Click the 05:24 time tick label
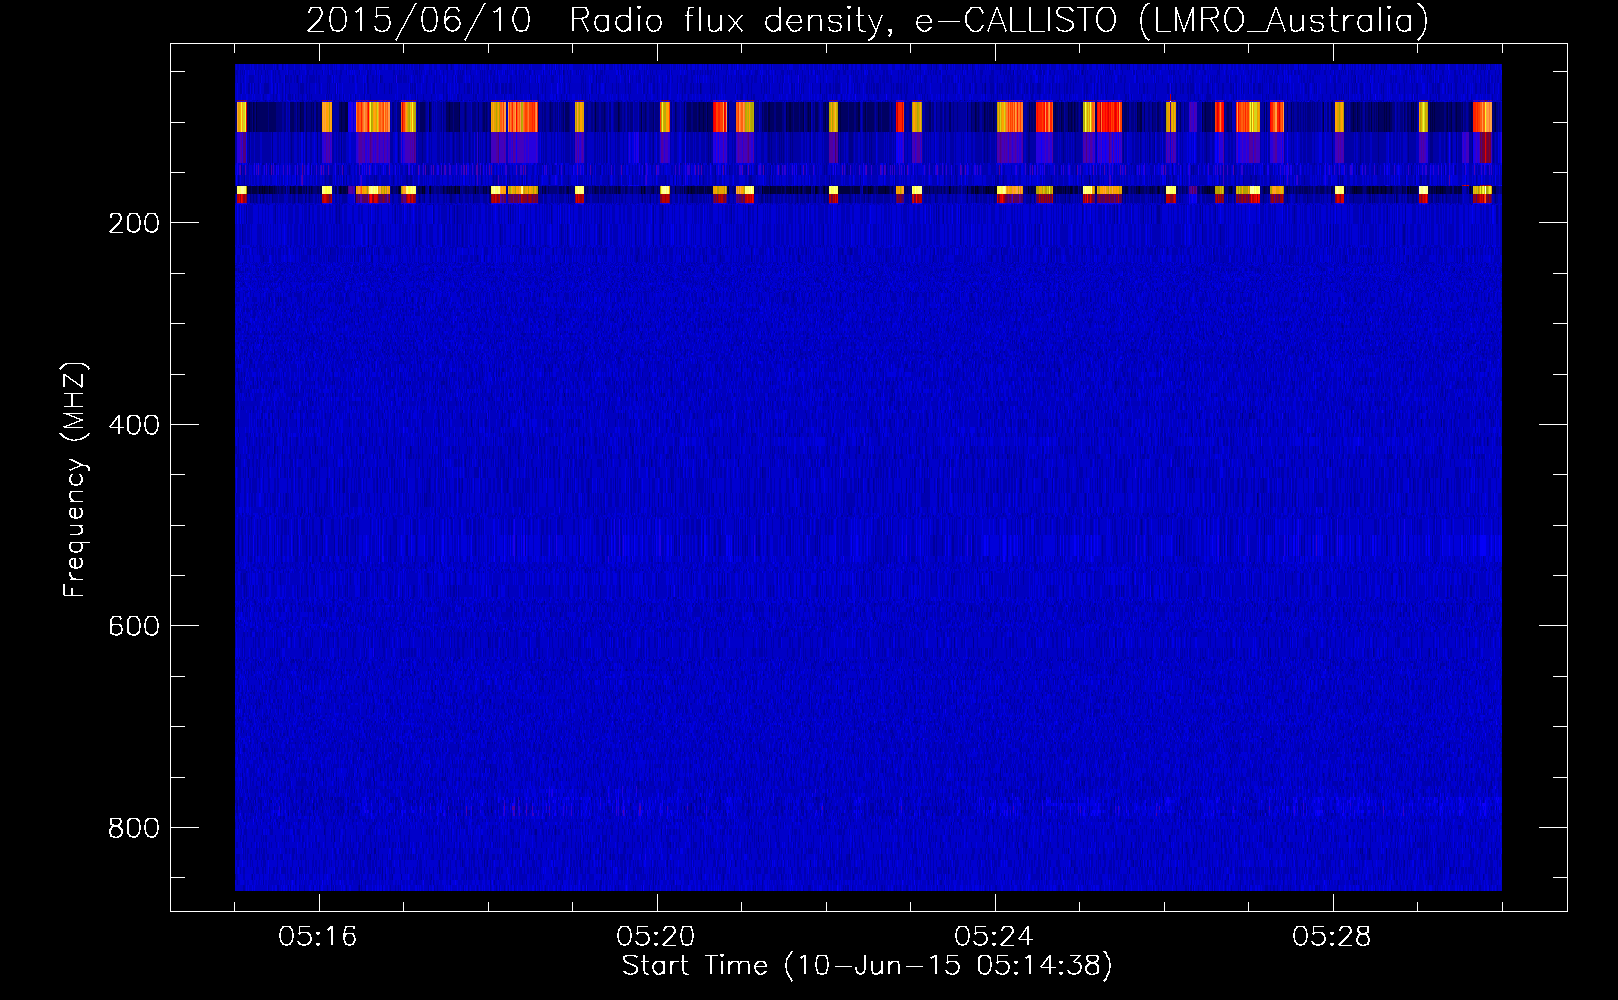This screenshot has width=1618, height=1000. tap(994, 937)
